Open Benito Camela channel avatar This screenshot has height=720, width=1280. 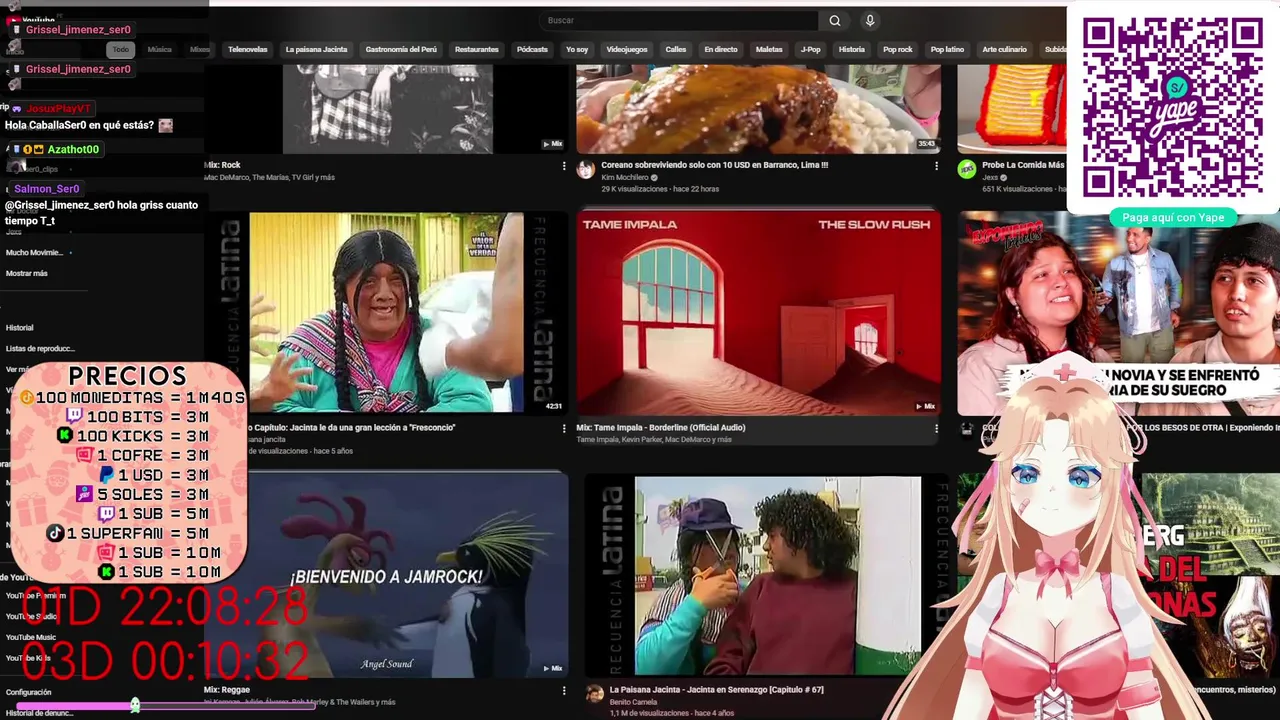pyautogui.click(x=594, y=693)
